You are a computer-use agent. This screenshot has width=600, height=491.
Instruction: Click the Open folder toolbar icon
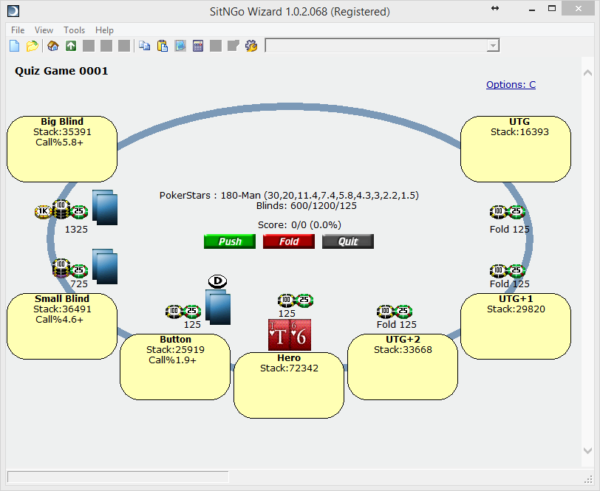coord(32,46)
